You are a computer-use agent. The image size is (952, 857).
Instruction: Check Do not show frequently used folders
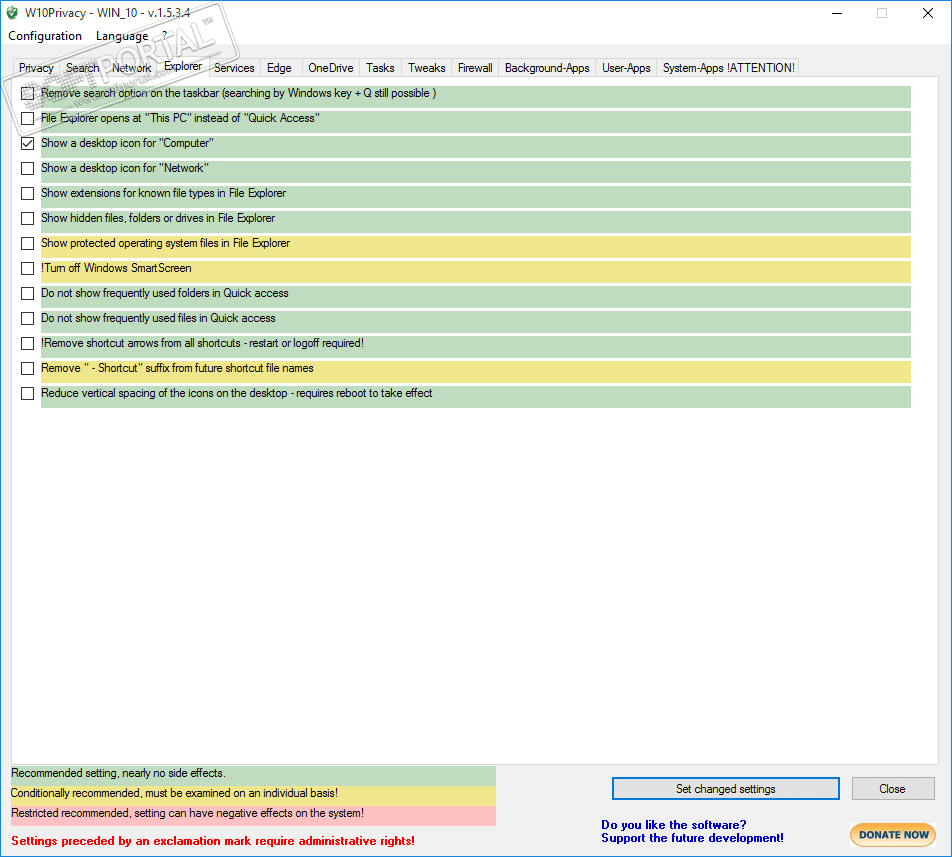(27, 293)
